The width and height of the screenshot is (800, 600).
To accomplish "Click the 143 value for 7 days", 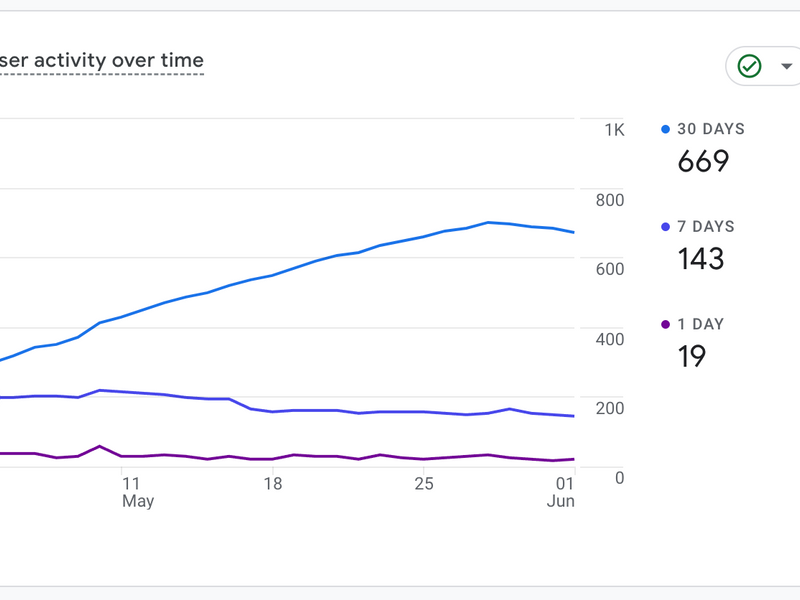I will point(701,259).
